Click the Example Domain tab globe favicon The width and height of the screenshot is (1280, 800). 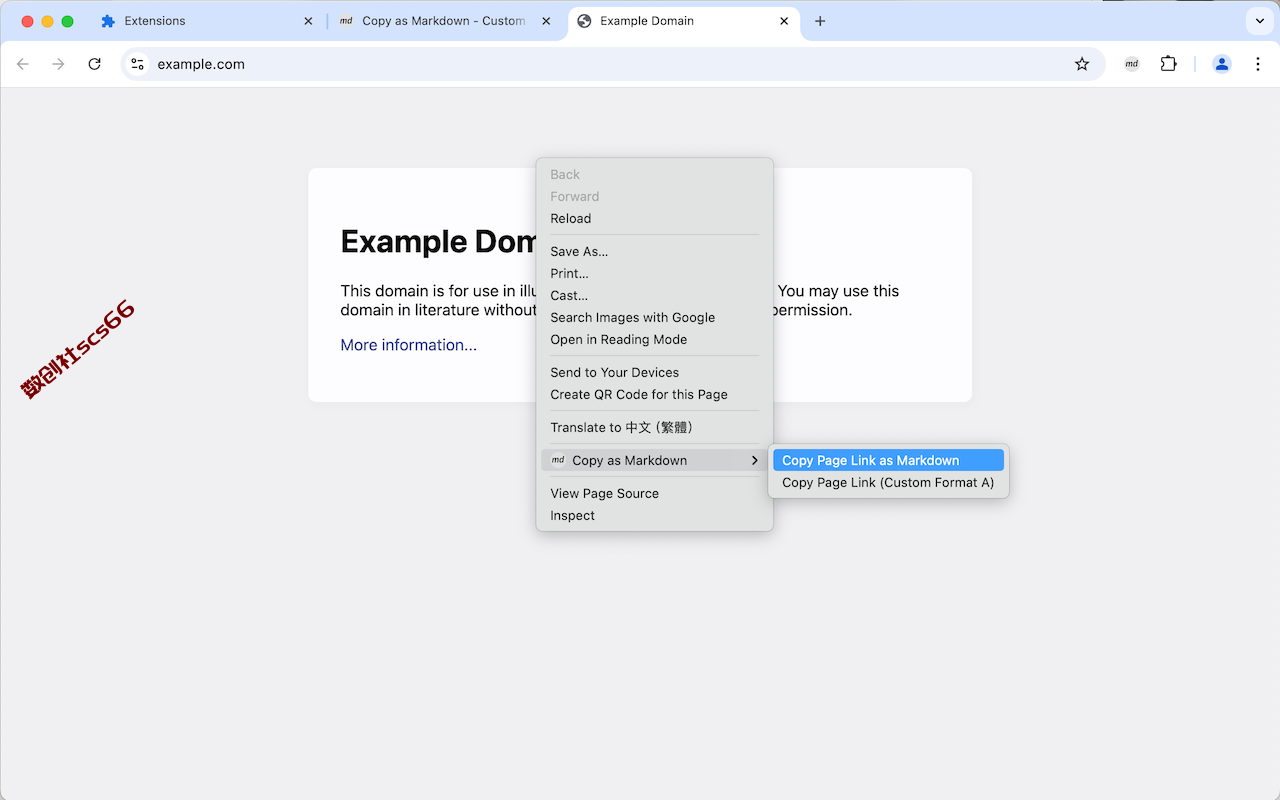[x=584, y=21]
